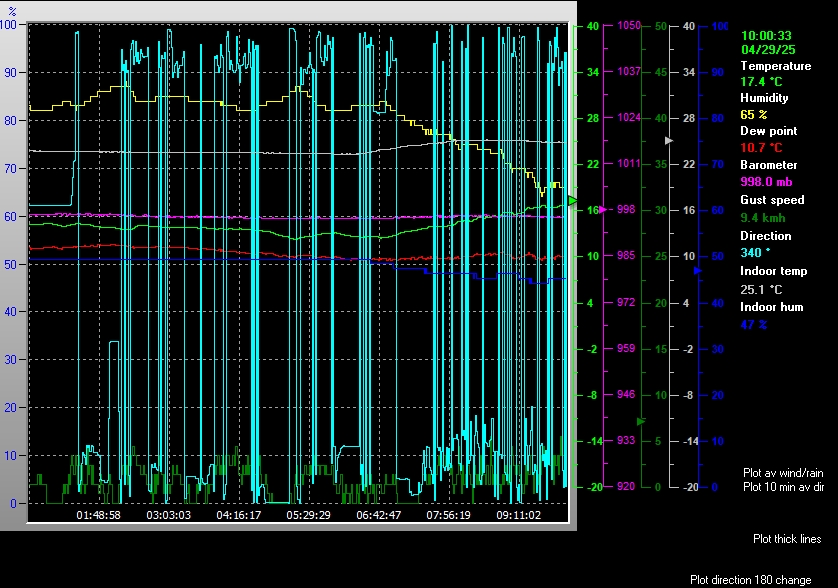838x588 pixels.
Task: Click the Humidity legend label
Action: [764, 98]
